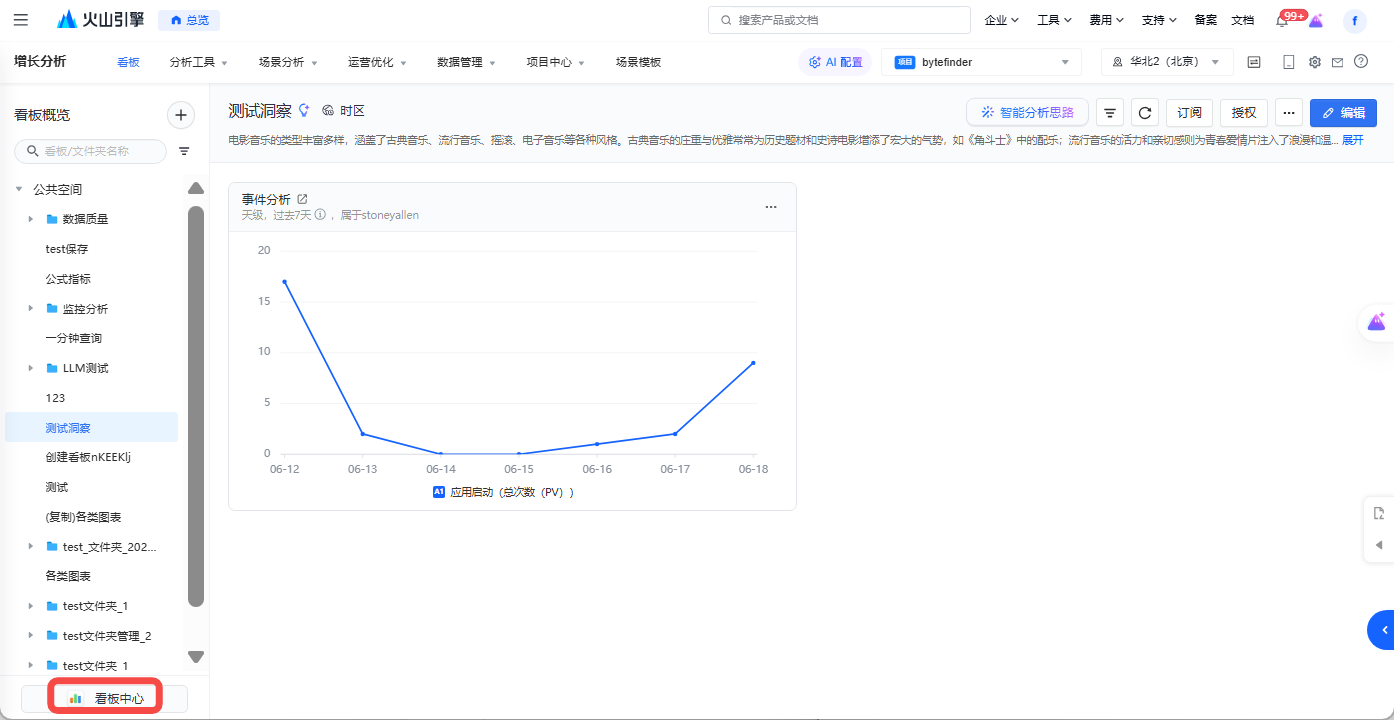Expand the test_文件夹_202... folder

click(x=31, y=546)
